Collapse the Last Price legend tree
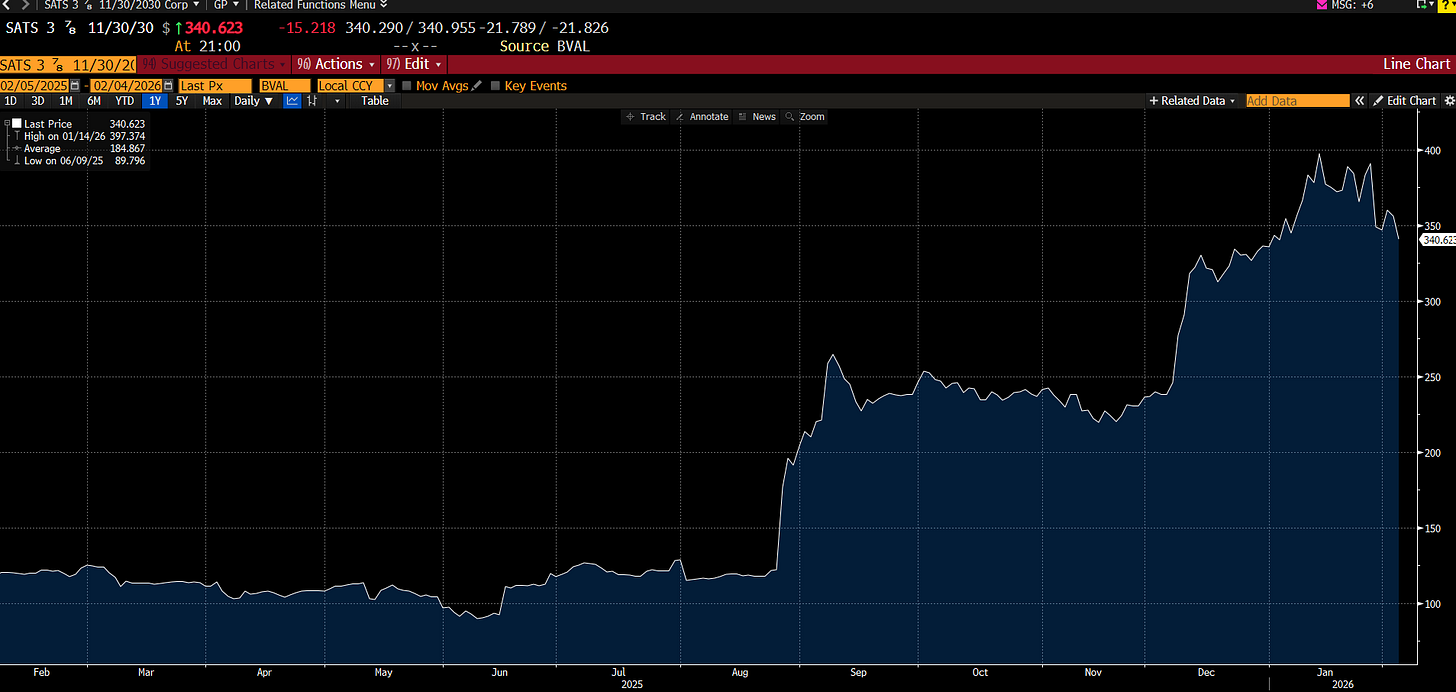 coord(6,124)
